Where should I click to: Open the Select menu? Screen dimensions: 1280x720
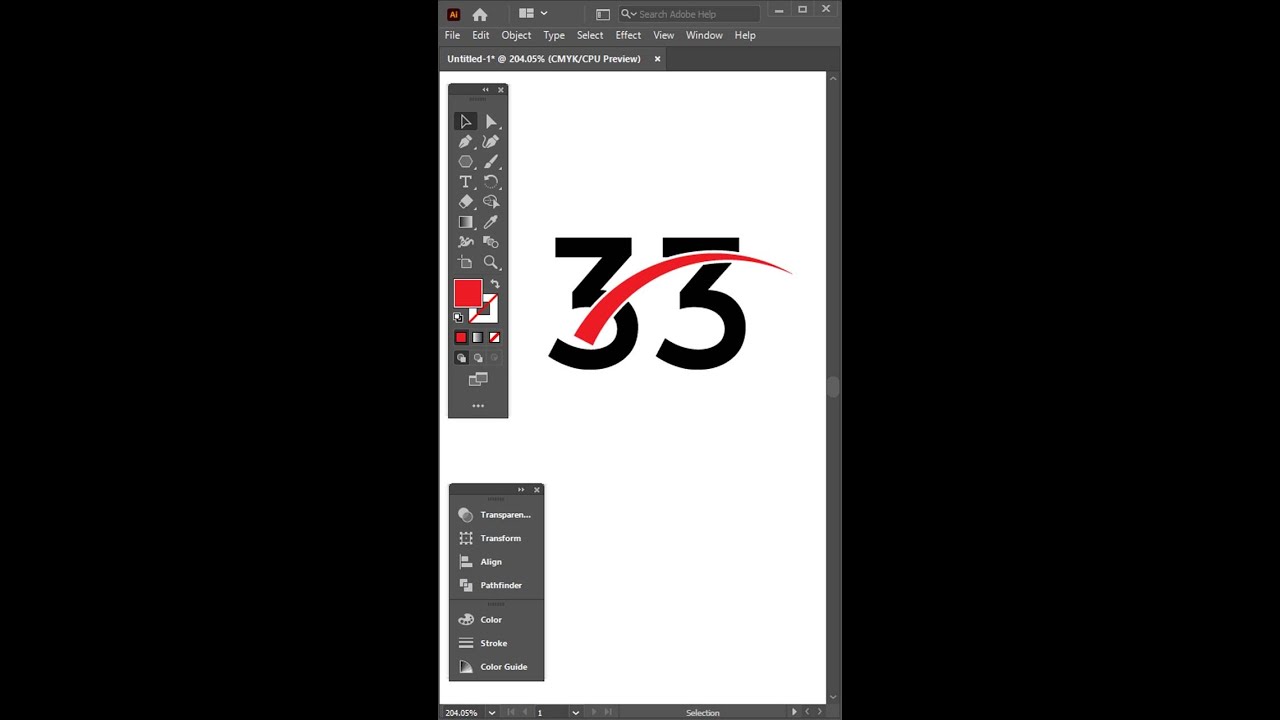[590, 35]
